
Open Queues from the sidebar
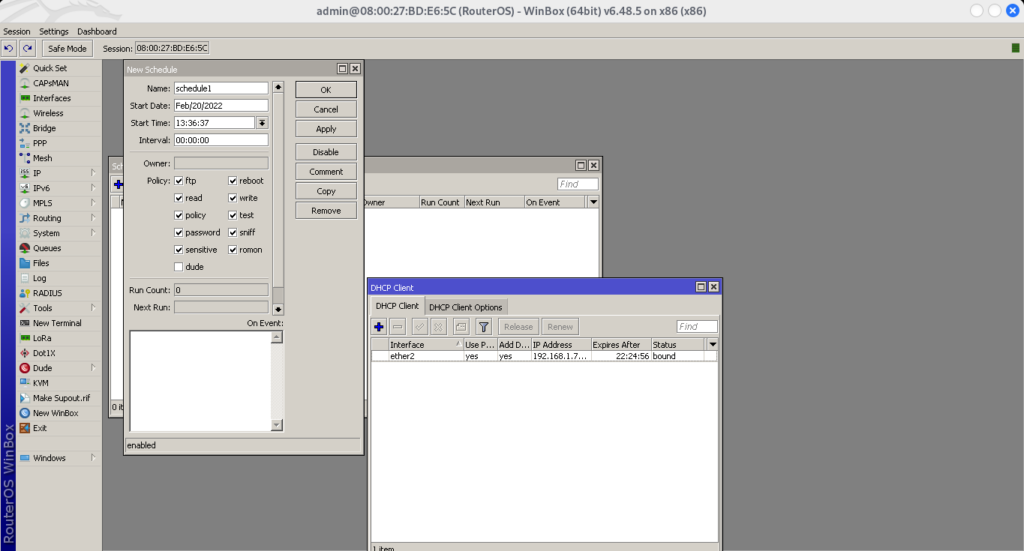[x=46, y=248]
